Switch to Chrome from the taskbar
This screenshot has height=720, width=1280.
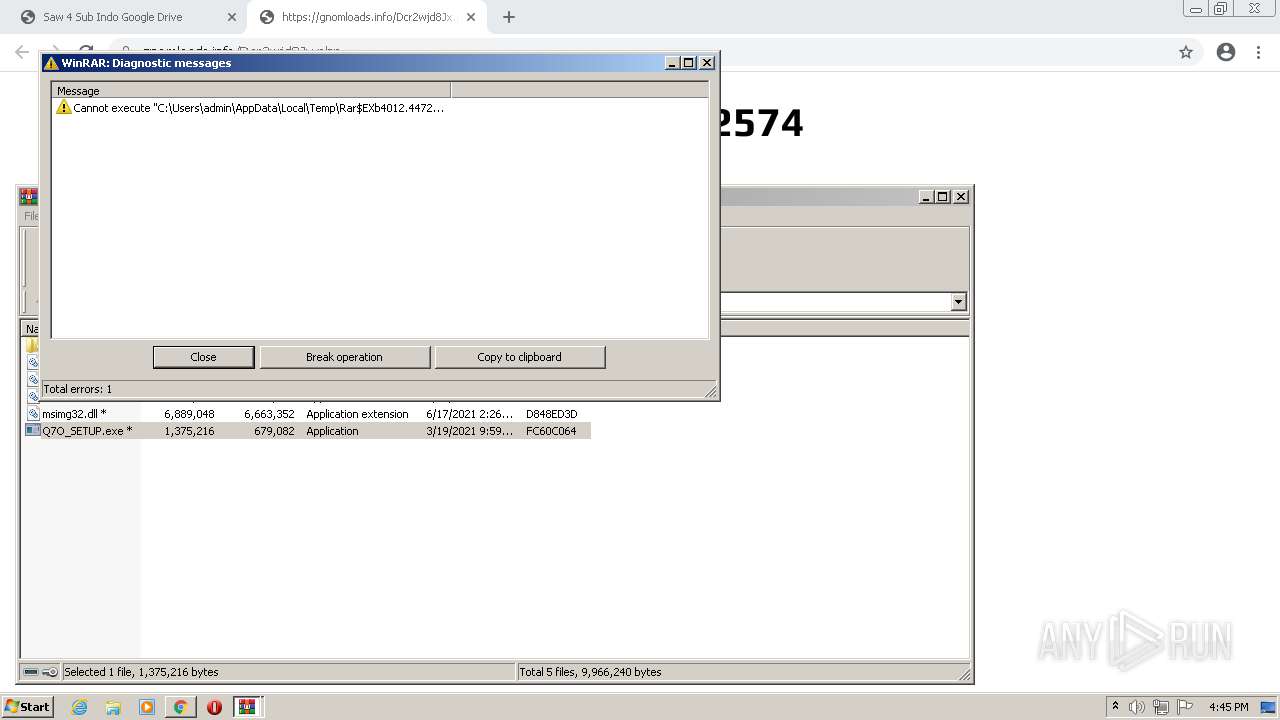click(180, 707)
